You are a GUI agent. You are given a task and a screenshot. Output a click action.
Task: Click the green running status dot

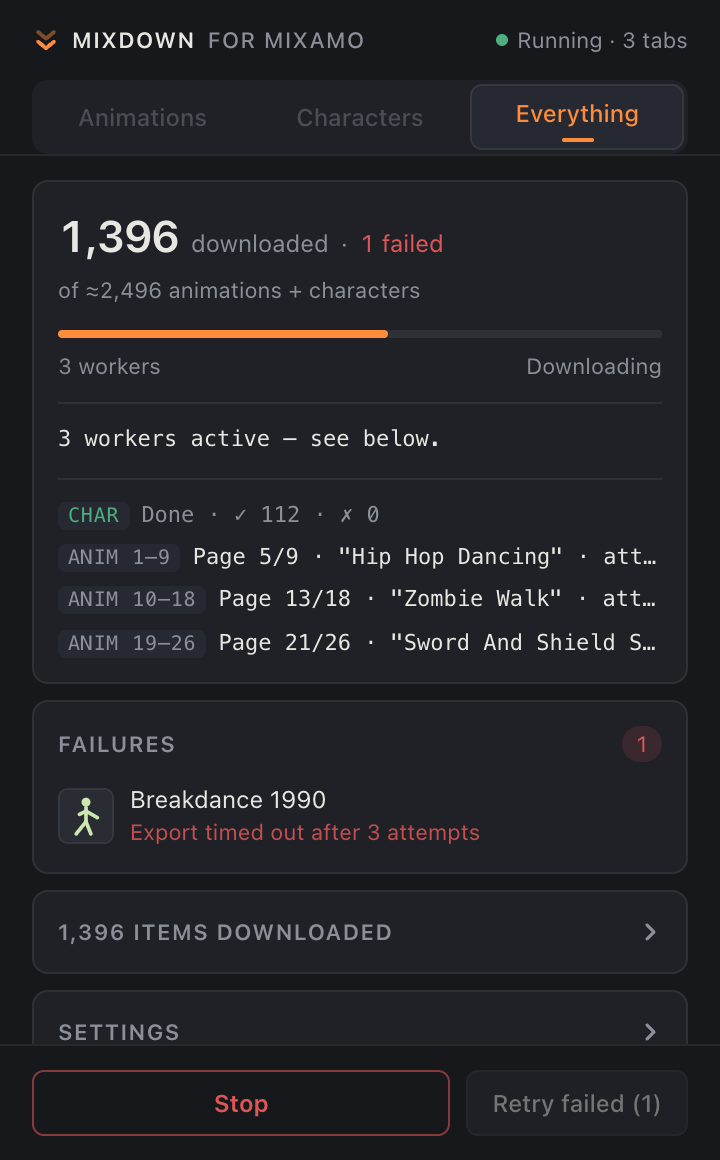pos(502,40)
